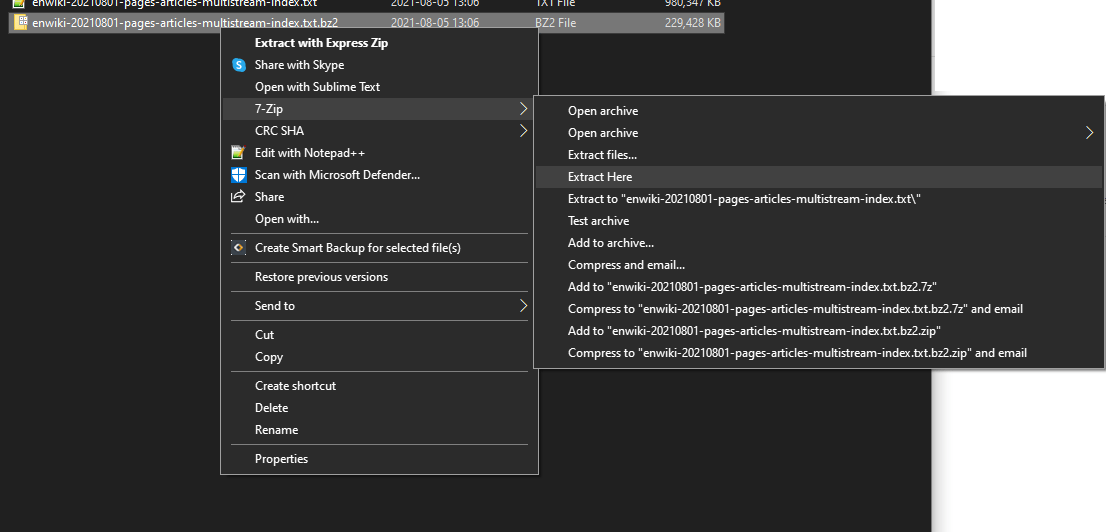
Task: Click the 229,428 KB size cell
Action: coord(693,23)
